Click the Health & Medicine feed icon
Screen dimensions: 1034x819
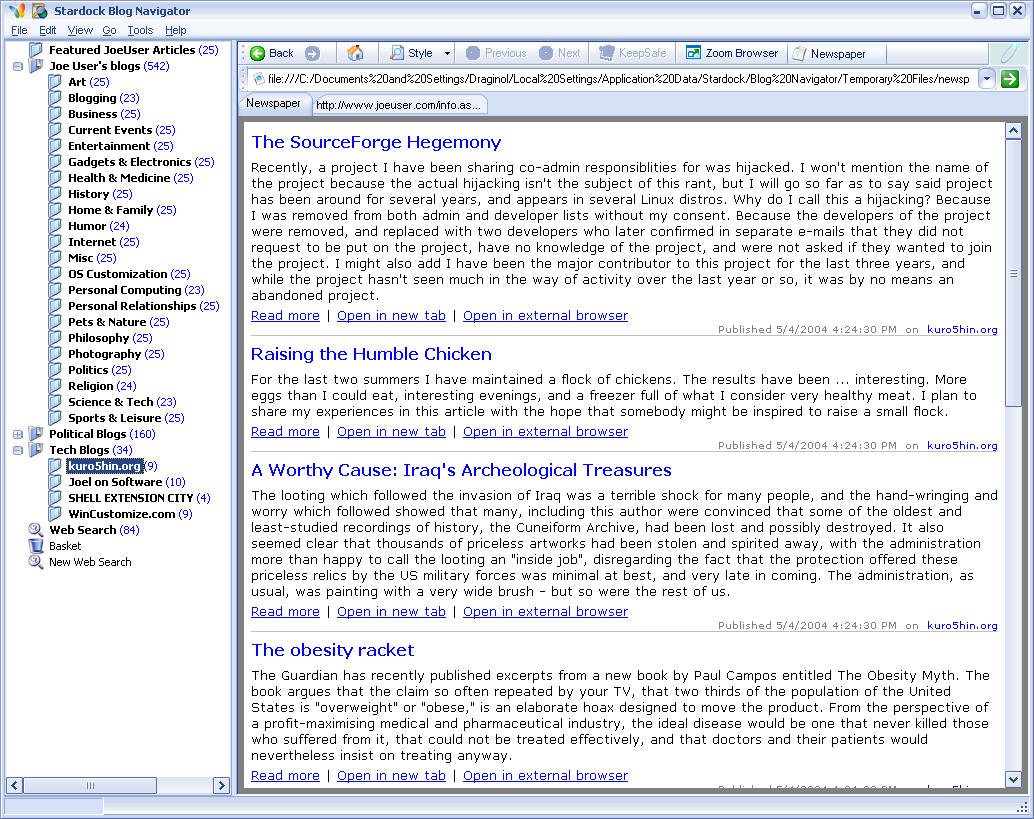56,178
